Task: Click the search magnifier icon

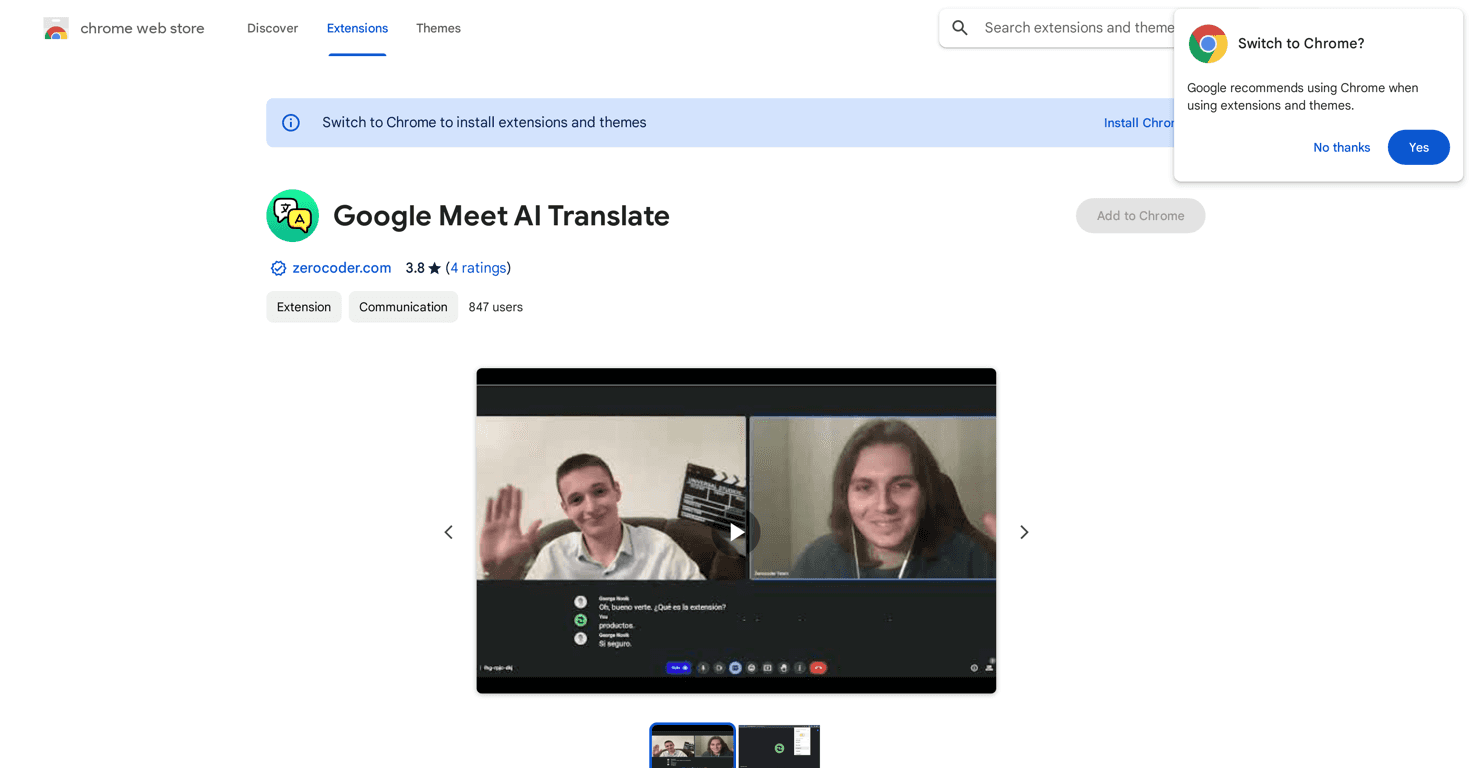Action: tap(959, 28)
